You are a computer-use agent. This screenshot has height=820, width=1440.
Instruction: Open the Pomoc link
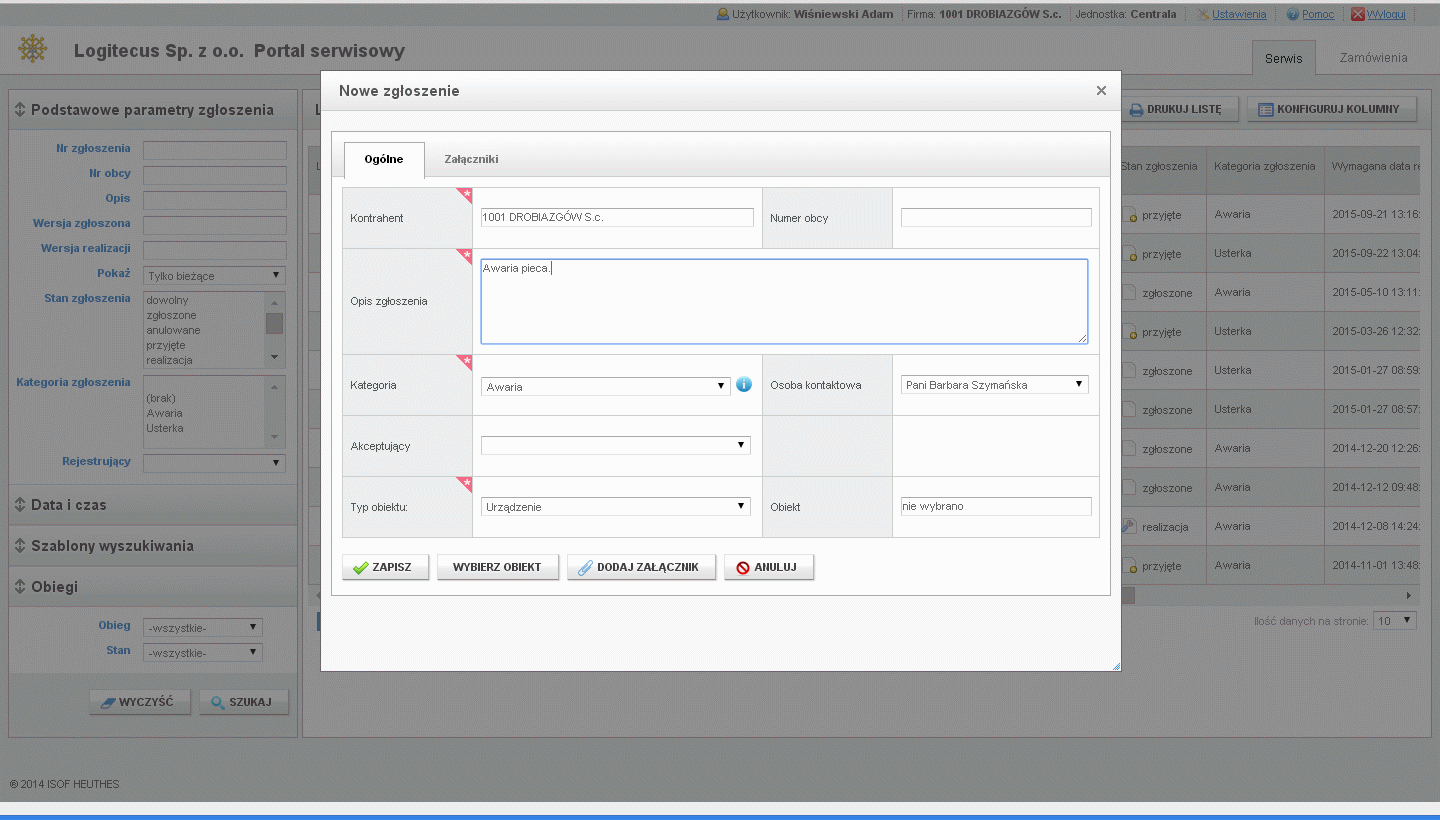tap(1318, 14)
